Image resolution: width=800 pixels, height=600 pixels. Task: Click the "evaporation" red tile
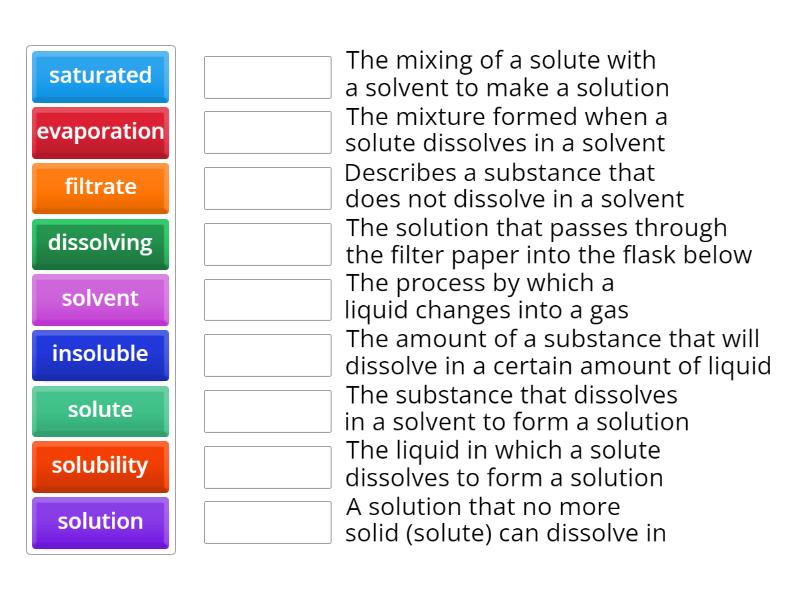(x=100, y=132)
